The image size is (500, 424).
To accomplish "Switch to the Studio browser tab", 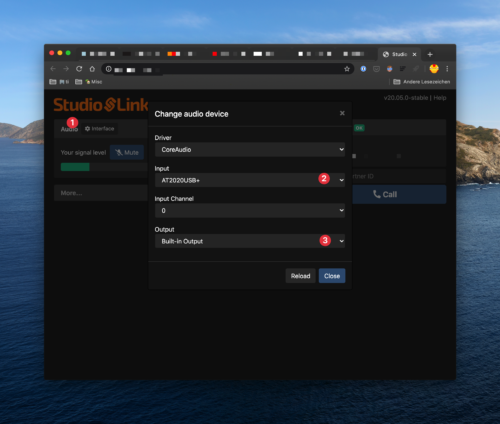I will pyautogui.click(x=399, y=54).
